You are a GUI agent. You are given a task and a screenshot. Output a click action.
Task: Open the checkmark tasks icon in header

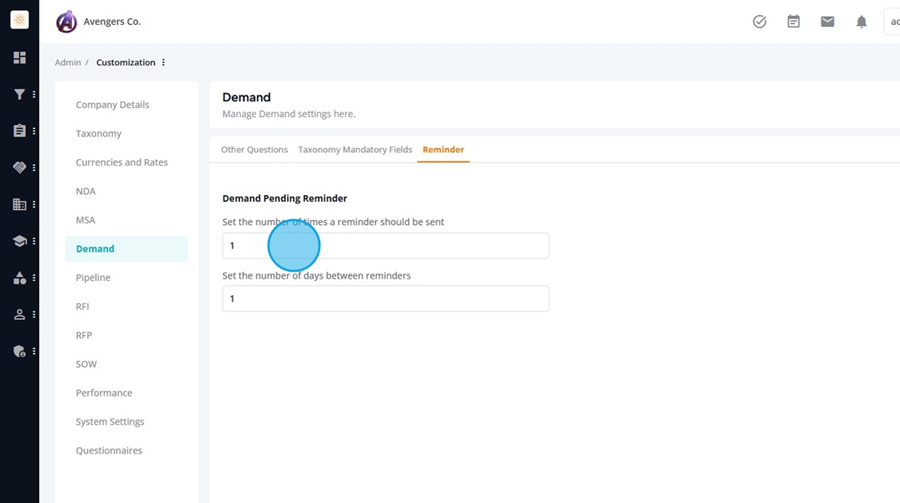(759, 22)
